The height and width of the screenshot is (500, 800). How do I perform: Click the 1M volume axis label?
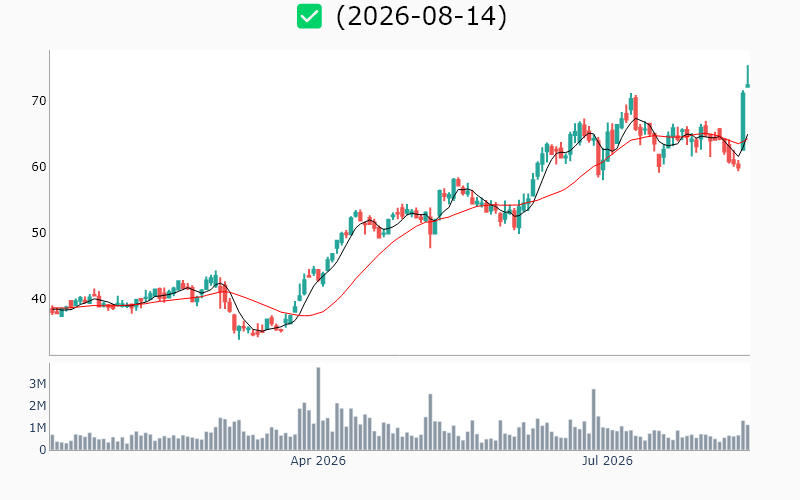click(38, 428)
